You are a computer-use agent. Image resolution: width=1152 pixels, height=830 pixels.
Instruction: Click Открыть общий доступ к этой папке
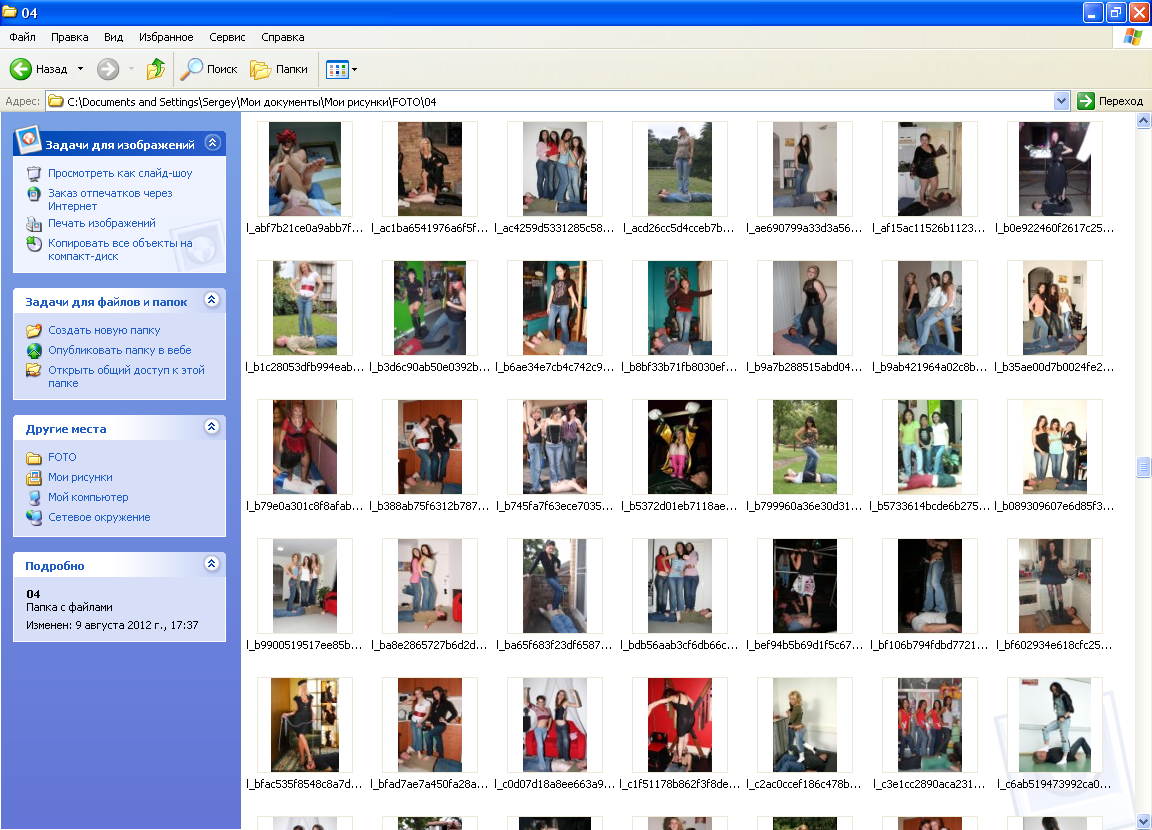pos(126,377)
